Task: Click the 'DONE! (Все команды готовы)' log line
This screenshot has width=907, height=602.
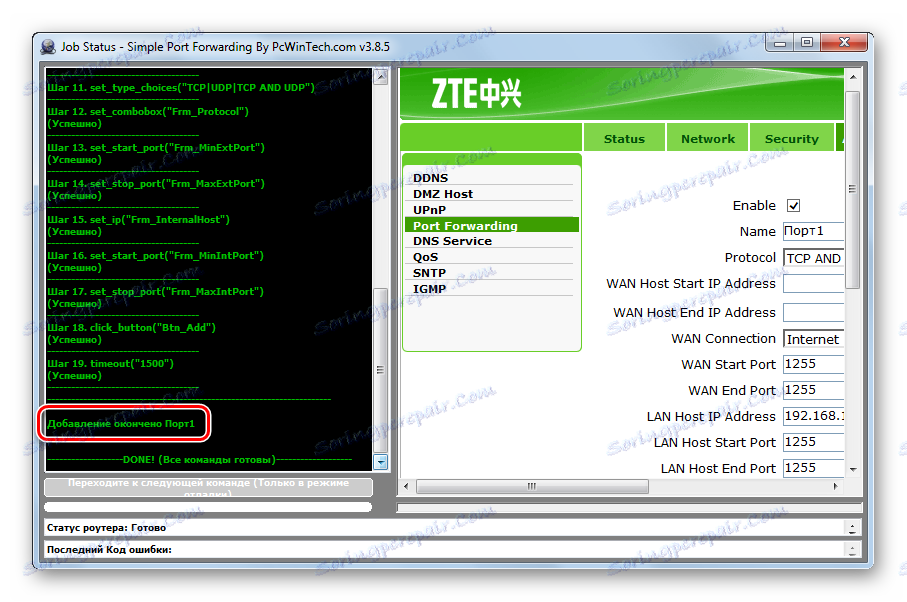Action: [199, 460]
